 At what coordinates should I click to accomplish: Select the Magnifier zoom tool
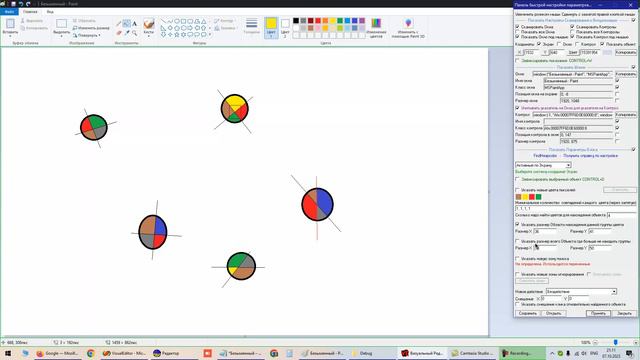(134, 33)
